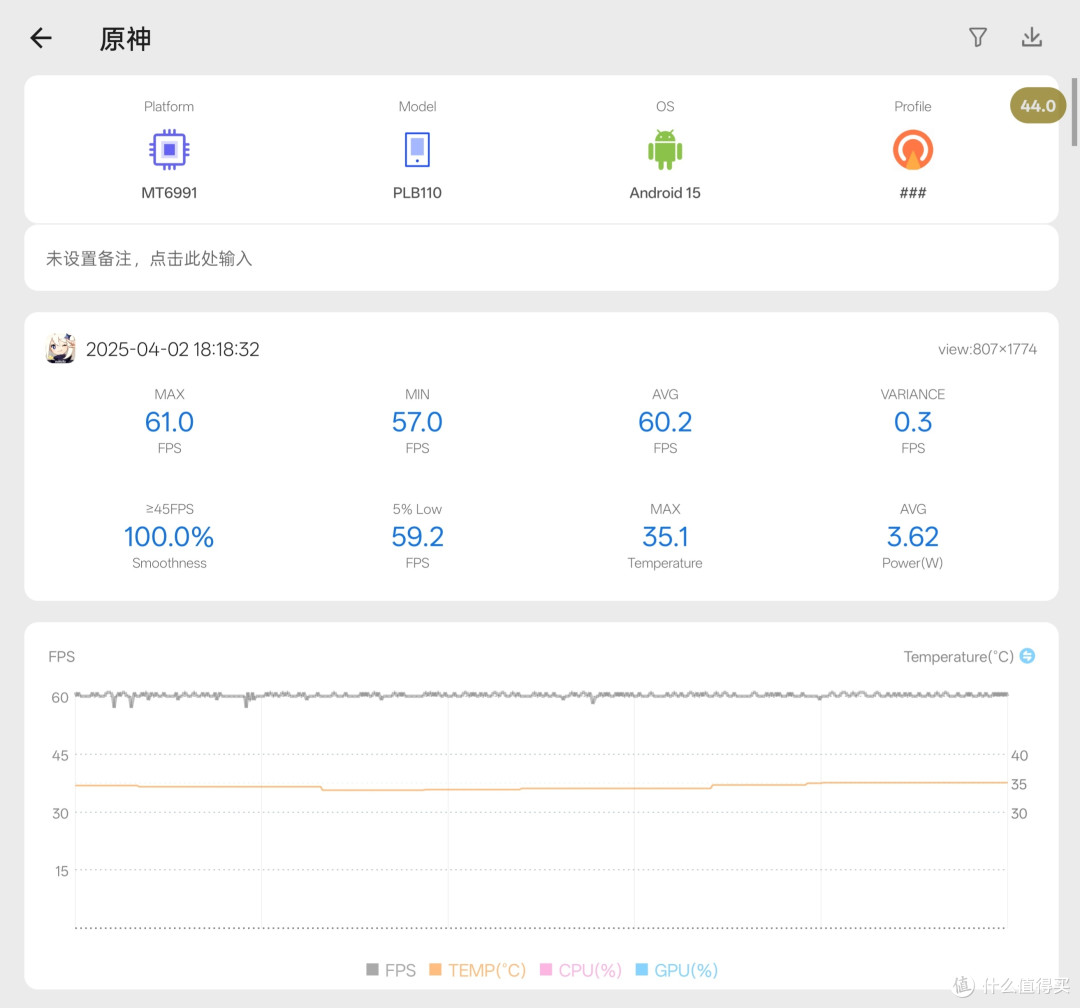Select the PLB110 model label
Screen dimensions: 1080x1008
click(x=417, y=193)
